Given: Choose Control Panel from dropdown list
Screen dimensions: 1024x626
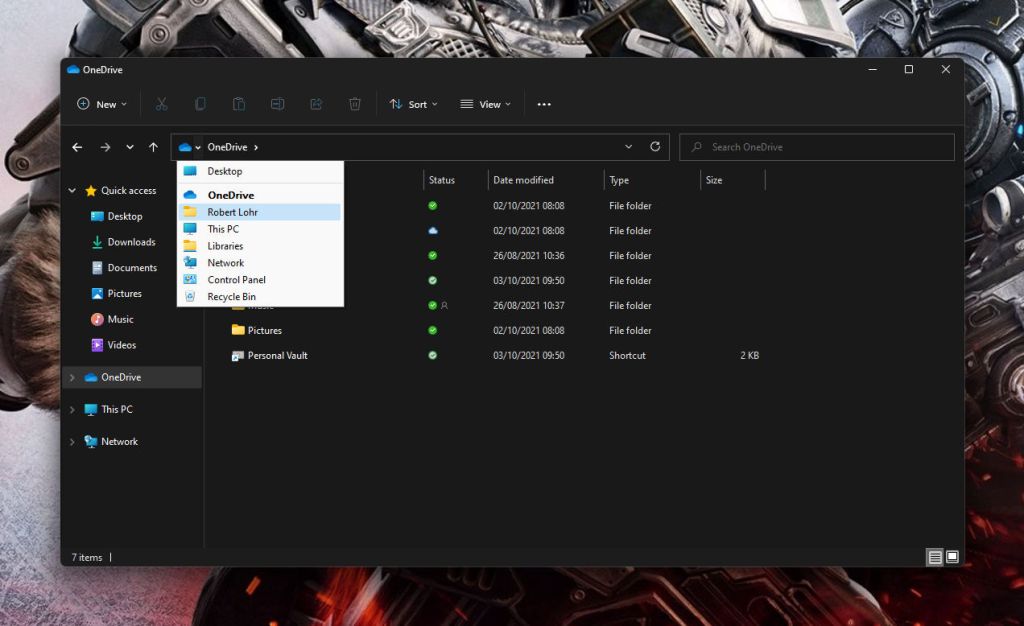Looking at the screenshot, I should pyautogui.click(x=236, y=280).
